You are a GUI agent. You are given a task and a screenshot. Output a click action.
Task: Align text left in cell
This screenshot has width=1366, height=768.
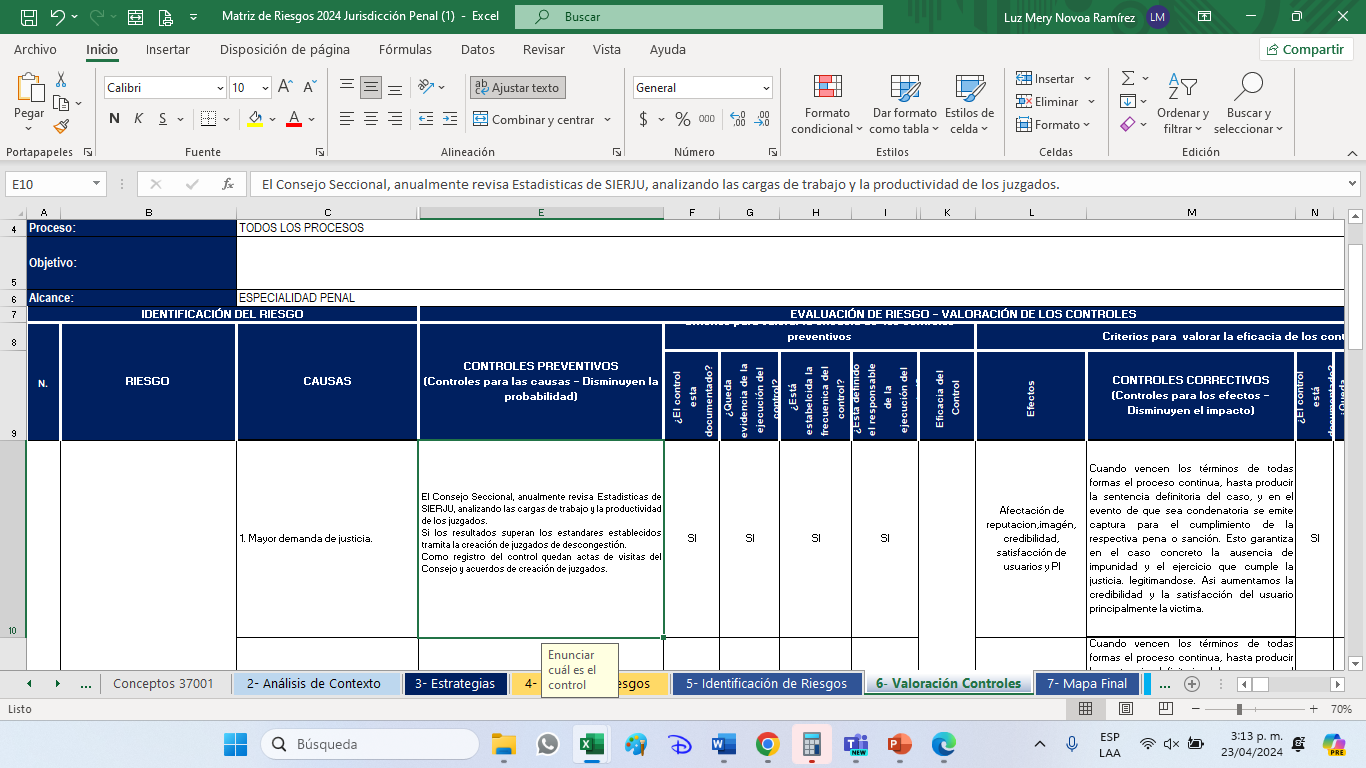tap(347, 119)
